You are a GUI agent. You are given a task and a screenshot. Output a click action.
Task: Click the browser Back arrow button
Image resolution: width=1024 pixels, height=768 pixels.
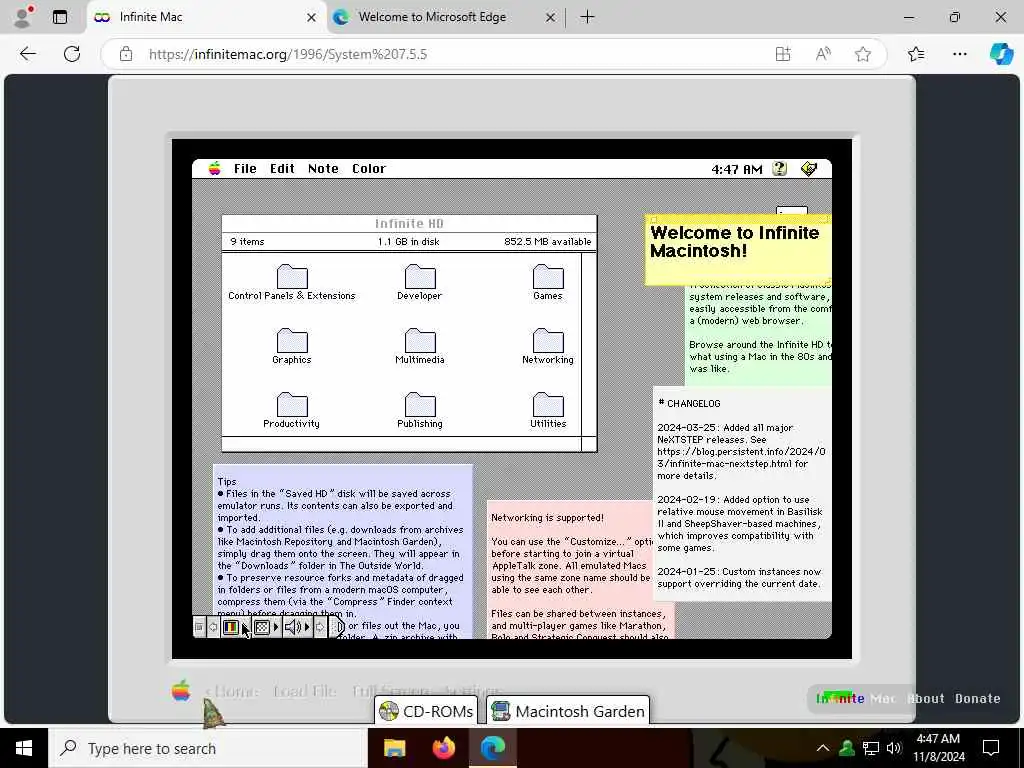click(28, 54)
